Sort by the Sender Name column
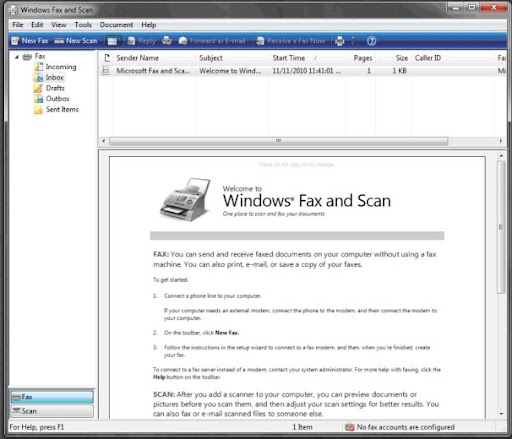The height and width of the screenshot is (439, 512). coord(154,58)
